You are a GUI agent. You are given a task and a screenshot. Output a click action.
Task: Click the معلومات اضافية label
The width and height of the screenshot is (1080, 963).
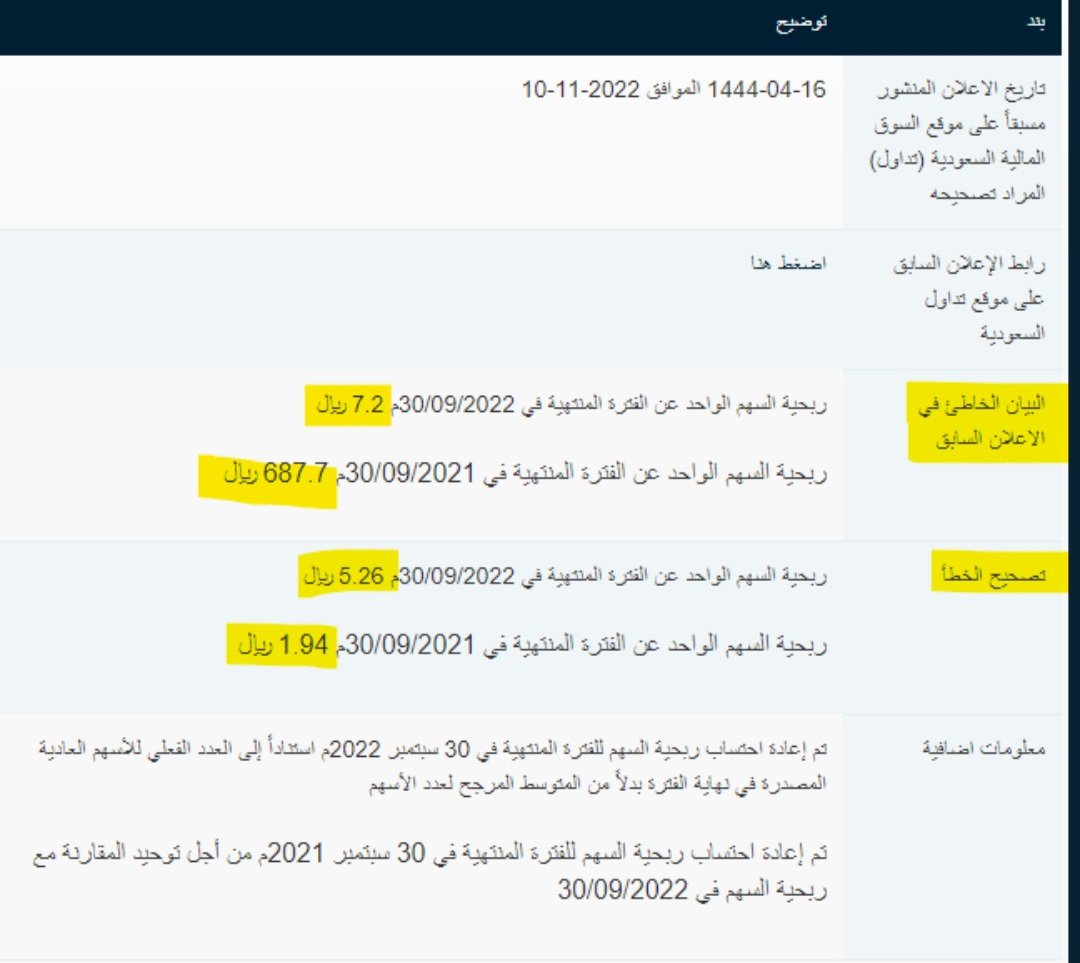tap(984, 748)
